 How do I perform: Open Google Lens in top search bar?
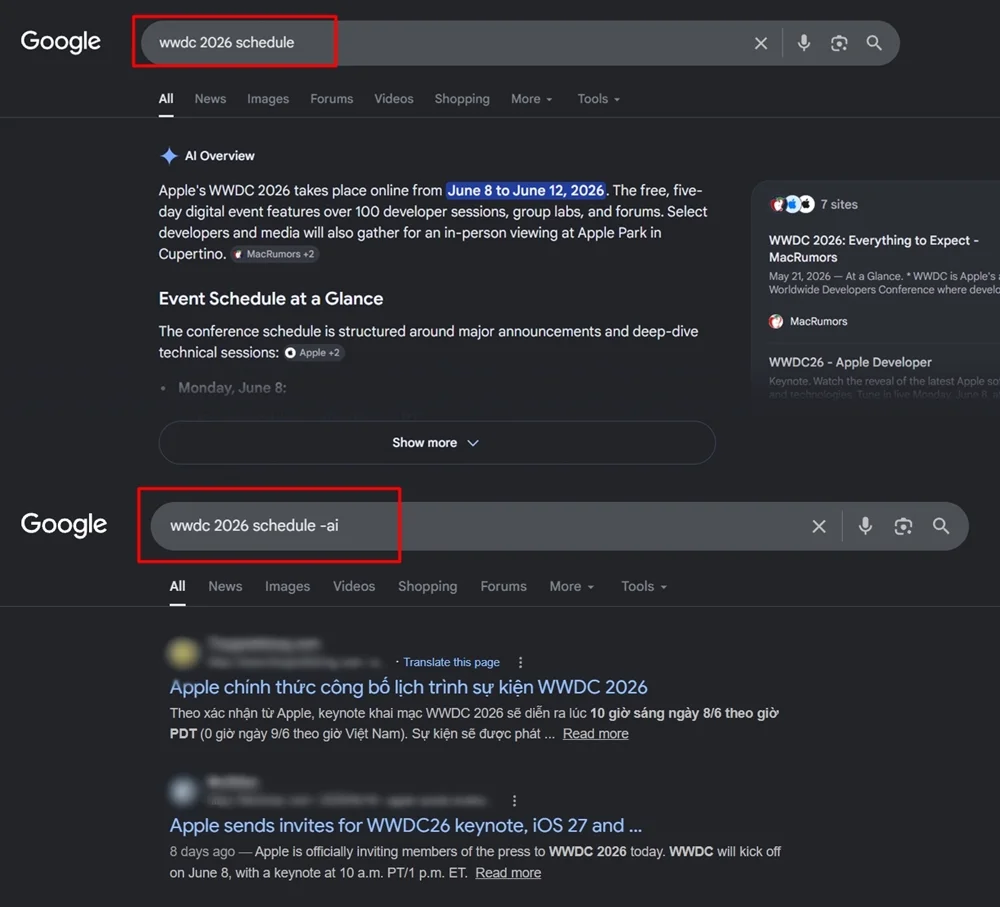click(x=839, y=43)
